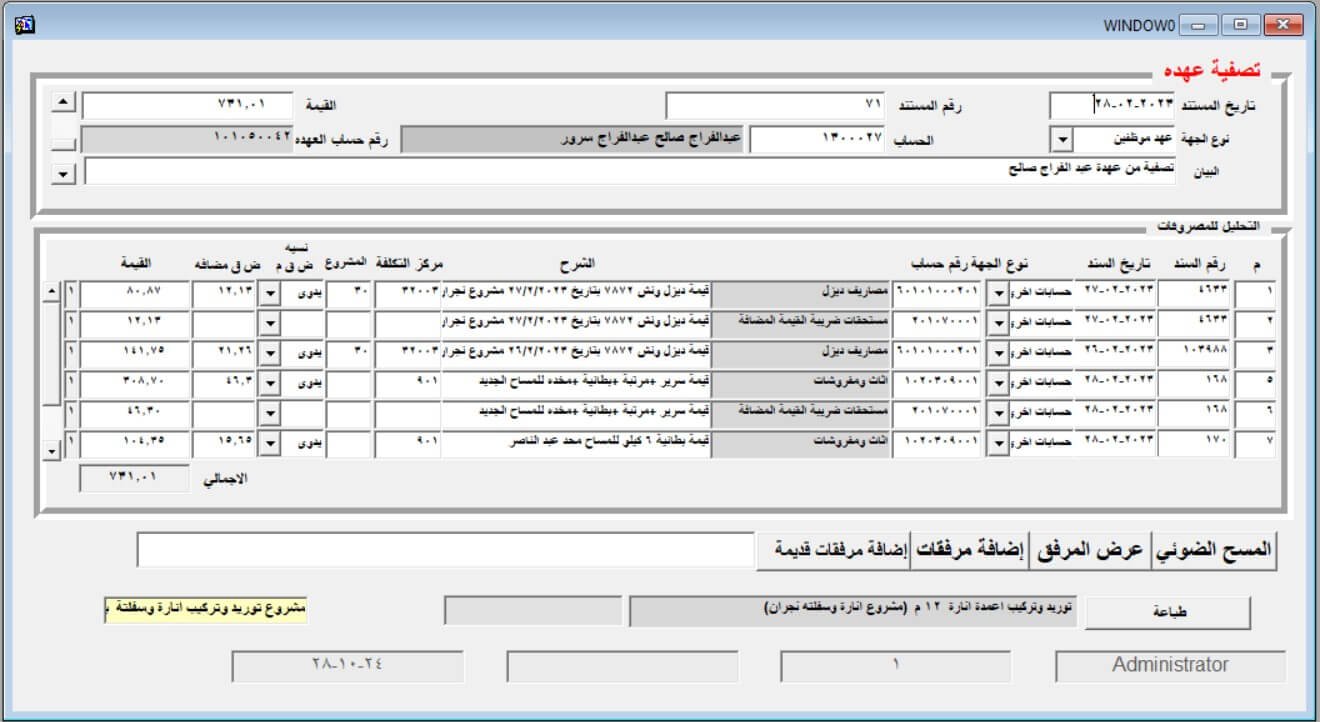Screen dimensions: 1320x722
Task: Click the small gray button beside رقم حساب العهده
Action: (x=63, y=141)
